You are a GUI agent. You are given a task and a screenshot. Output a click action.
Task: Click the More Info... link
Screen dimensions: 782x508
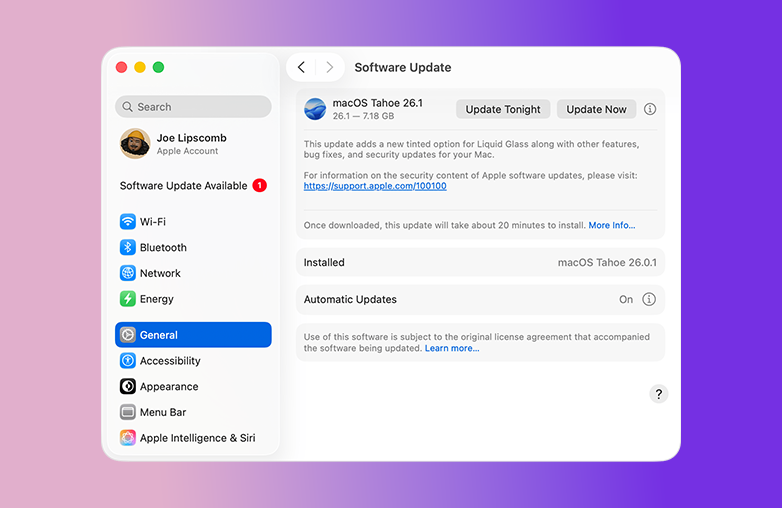point(612,225)
